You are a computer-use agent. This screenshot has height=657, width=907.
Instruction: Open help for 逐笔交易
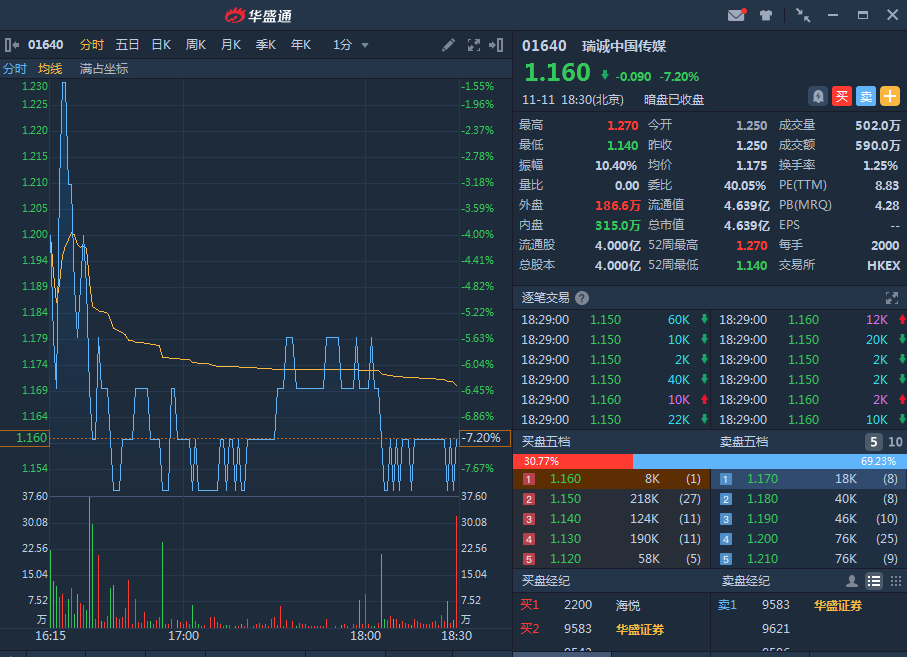[x=582, y=298]
